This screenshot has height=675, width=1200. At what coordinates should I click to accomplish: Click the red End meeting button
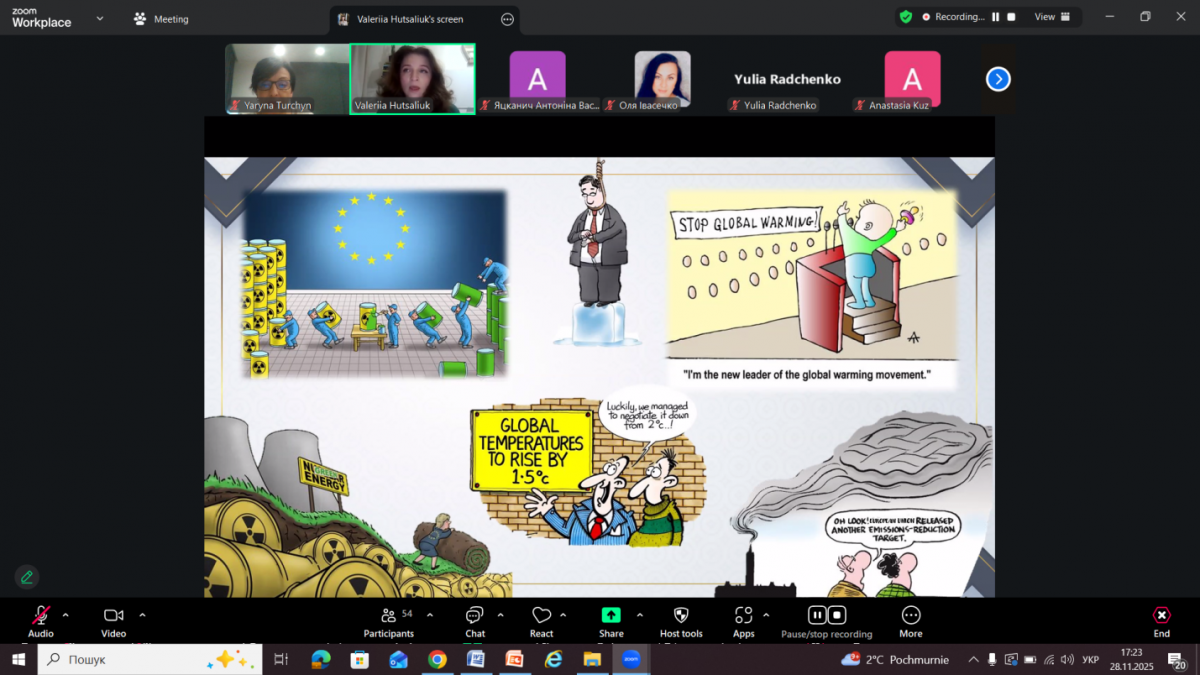(x=1161, y=616)
